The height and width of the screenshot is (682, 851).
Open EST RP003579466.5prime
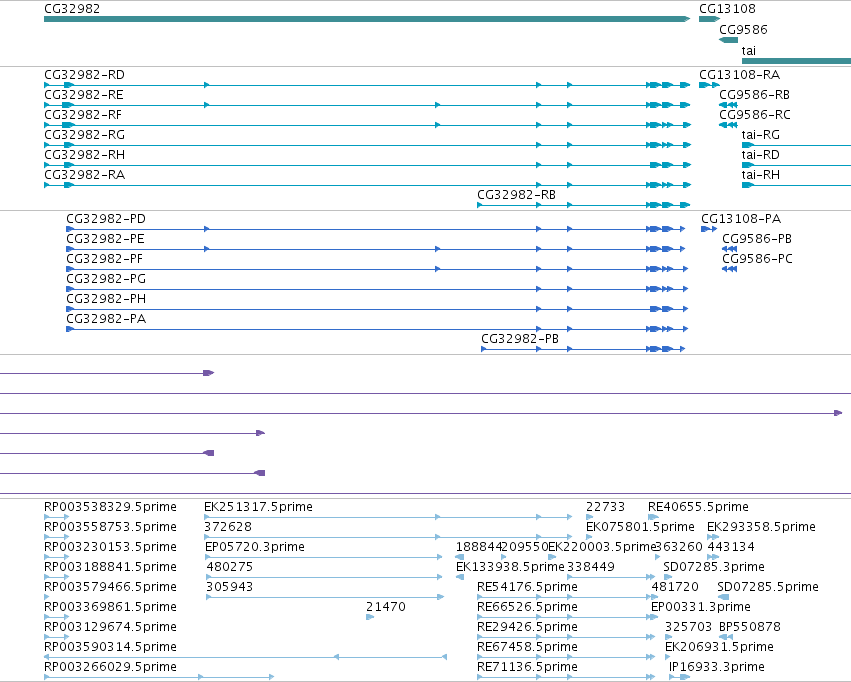point(110,588)
